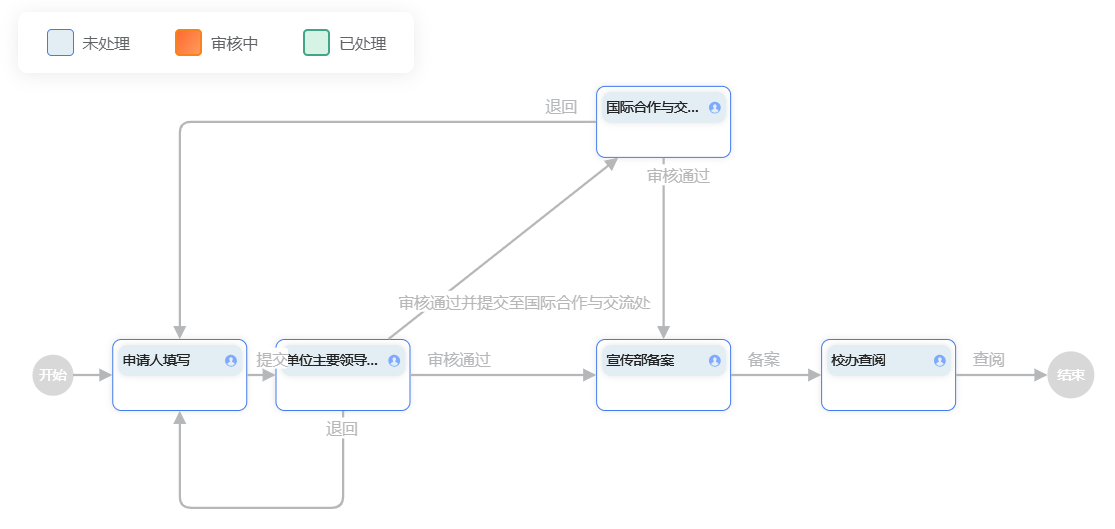
Task: Click 审核通过 label under 国际合作与交流 node
Action: point(678,176)
